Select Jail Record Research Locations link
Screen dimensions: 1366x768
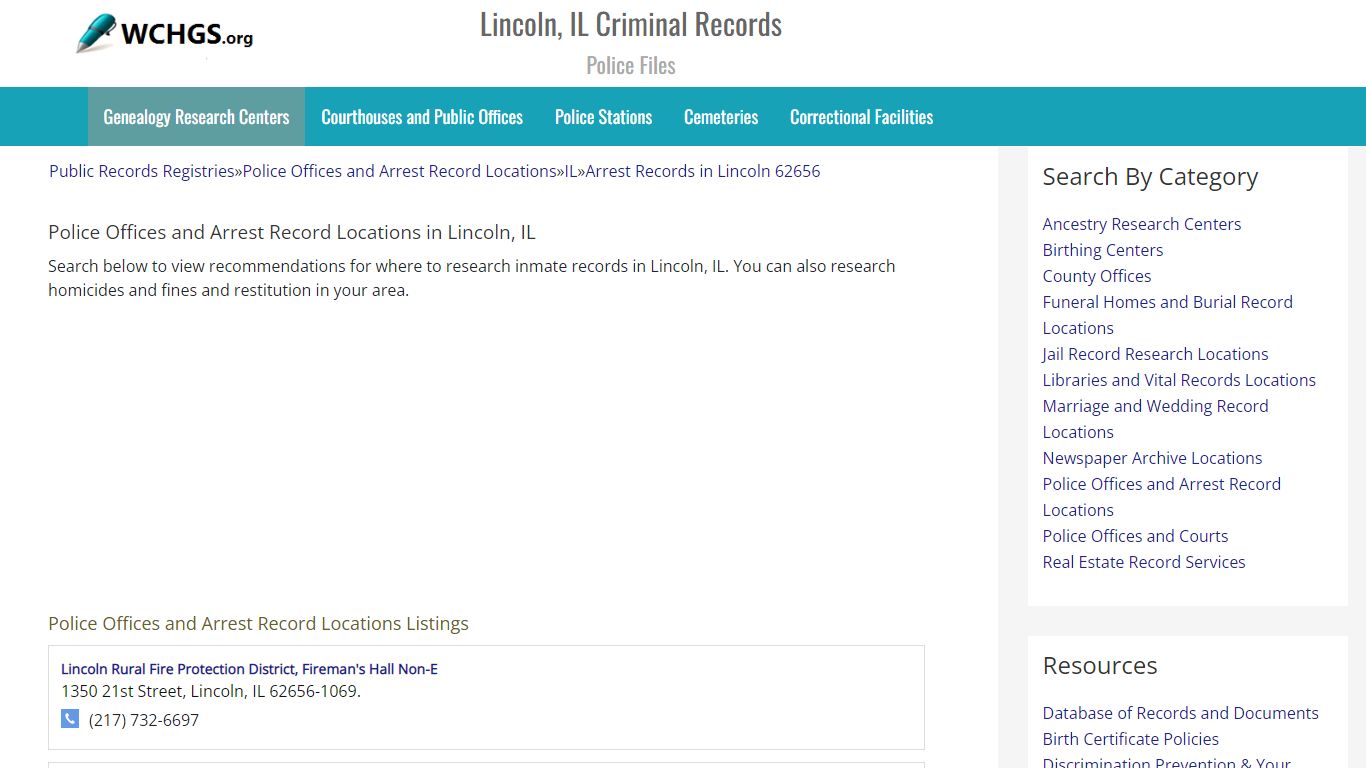pos(1155,354)
